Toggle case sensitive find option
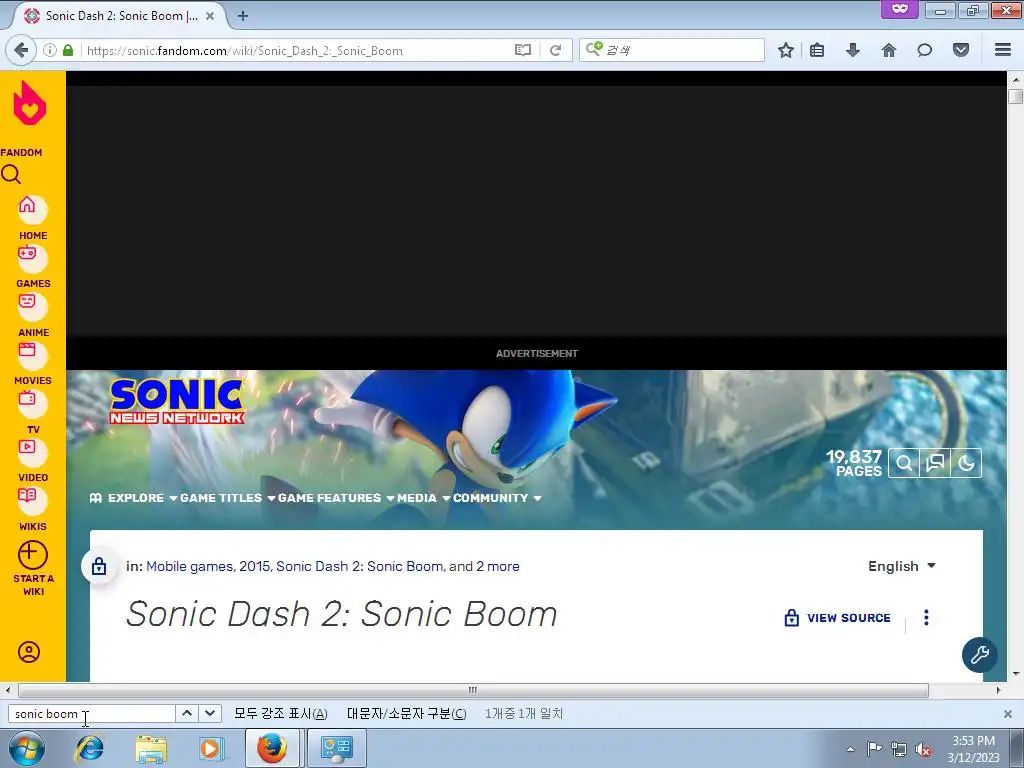Viewport: 1024px width, 768px height. [406, 714]
